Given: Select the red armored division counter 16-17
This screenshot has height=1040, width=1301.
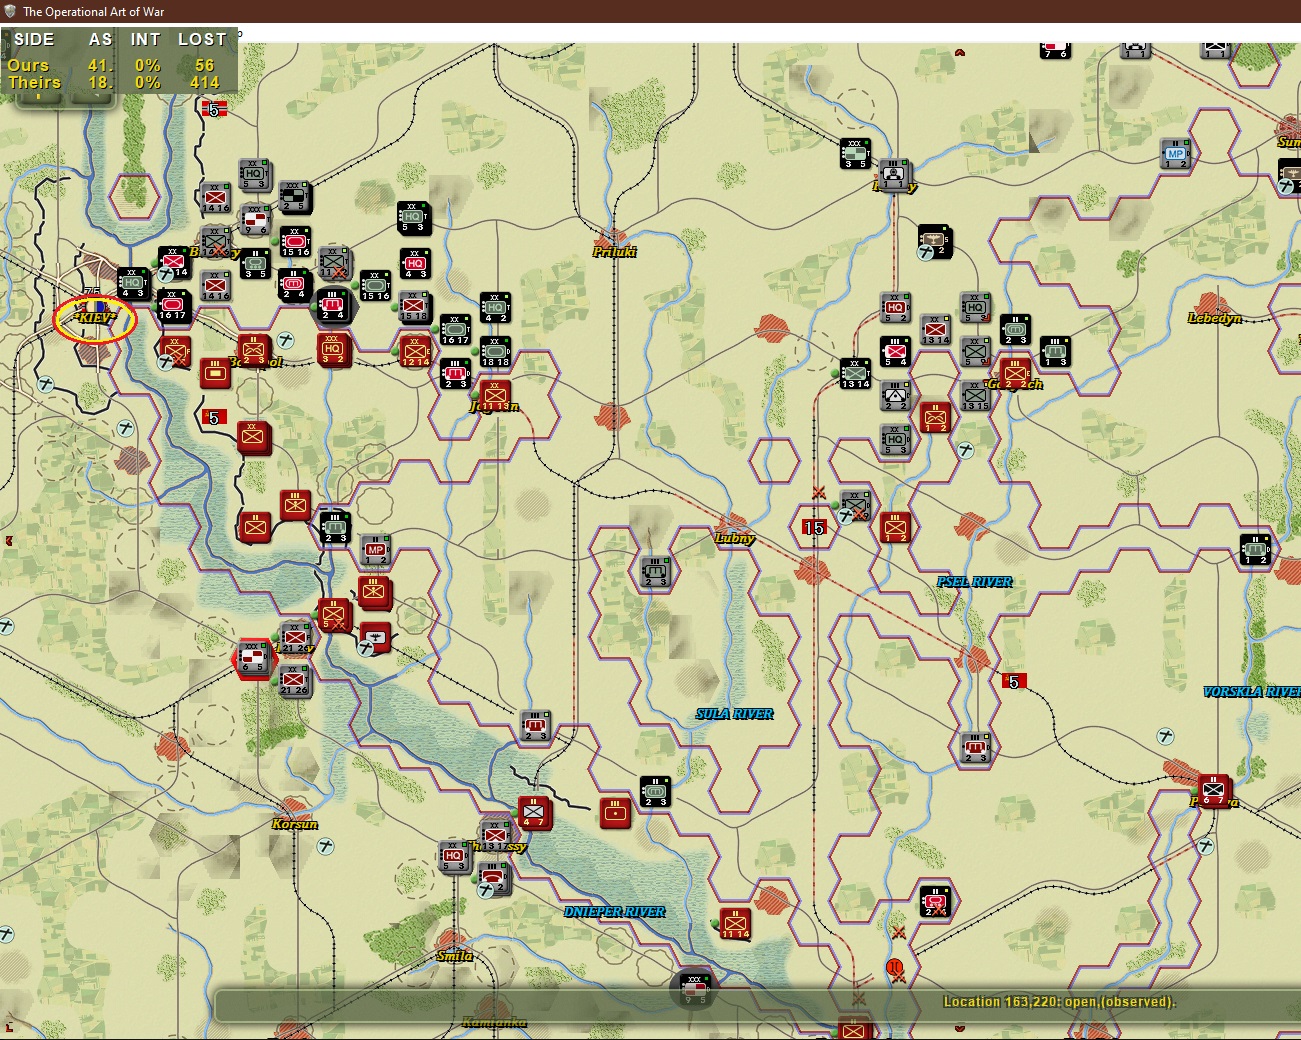Looking at the screenshot, I should (172, 305).
